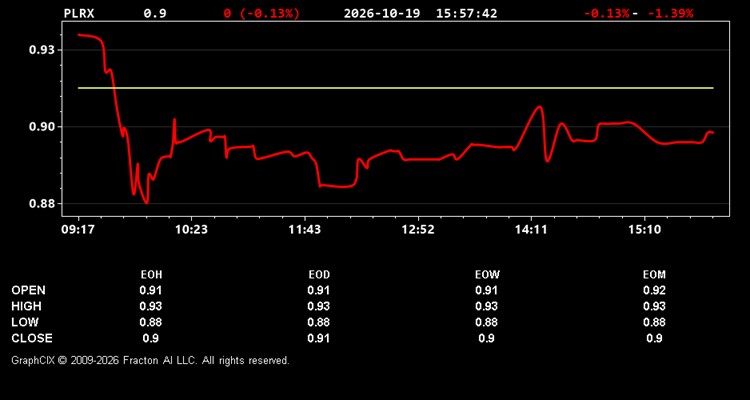Click the EOW OPEN value 0.91
This screenshot has height=400, width=750.
(x=486, y=290)
